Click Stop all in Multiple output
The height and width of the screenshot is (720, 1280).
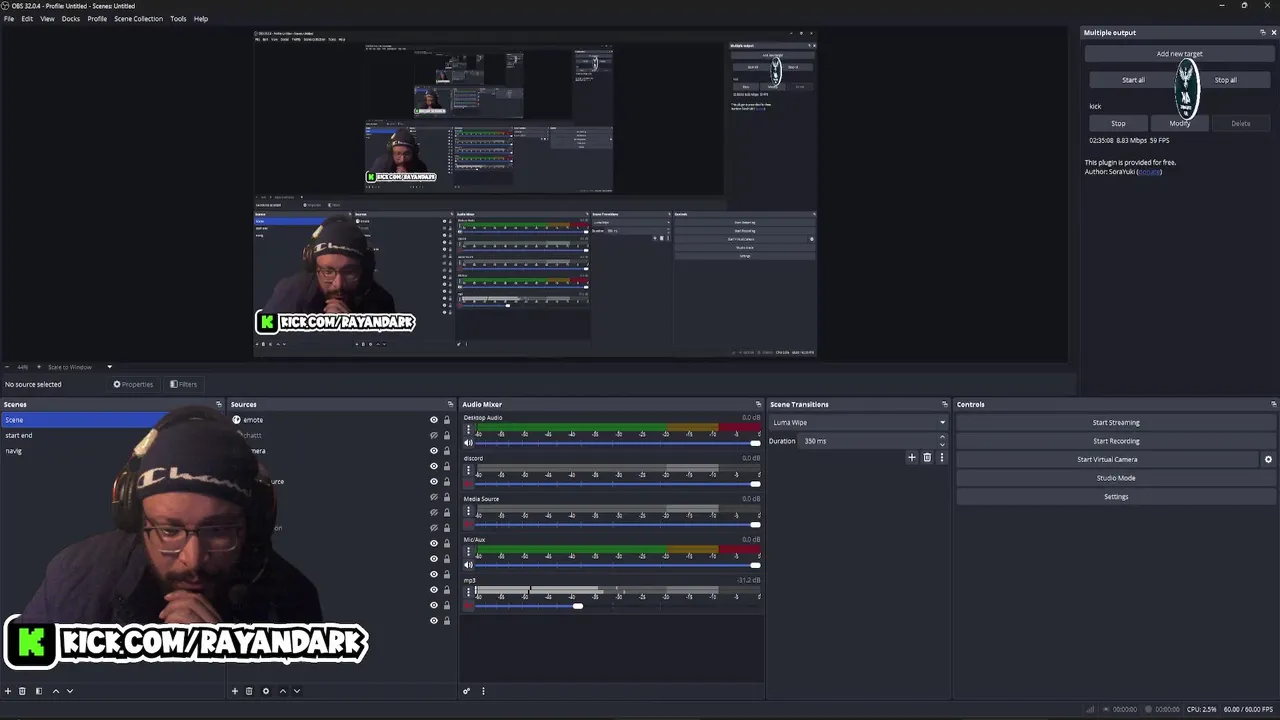pyautogui.click(x=1225, y=80)
